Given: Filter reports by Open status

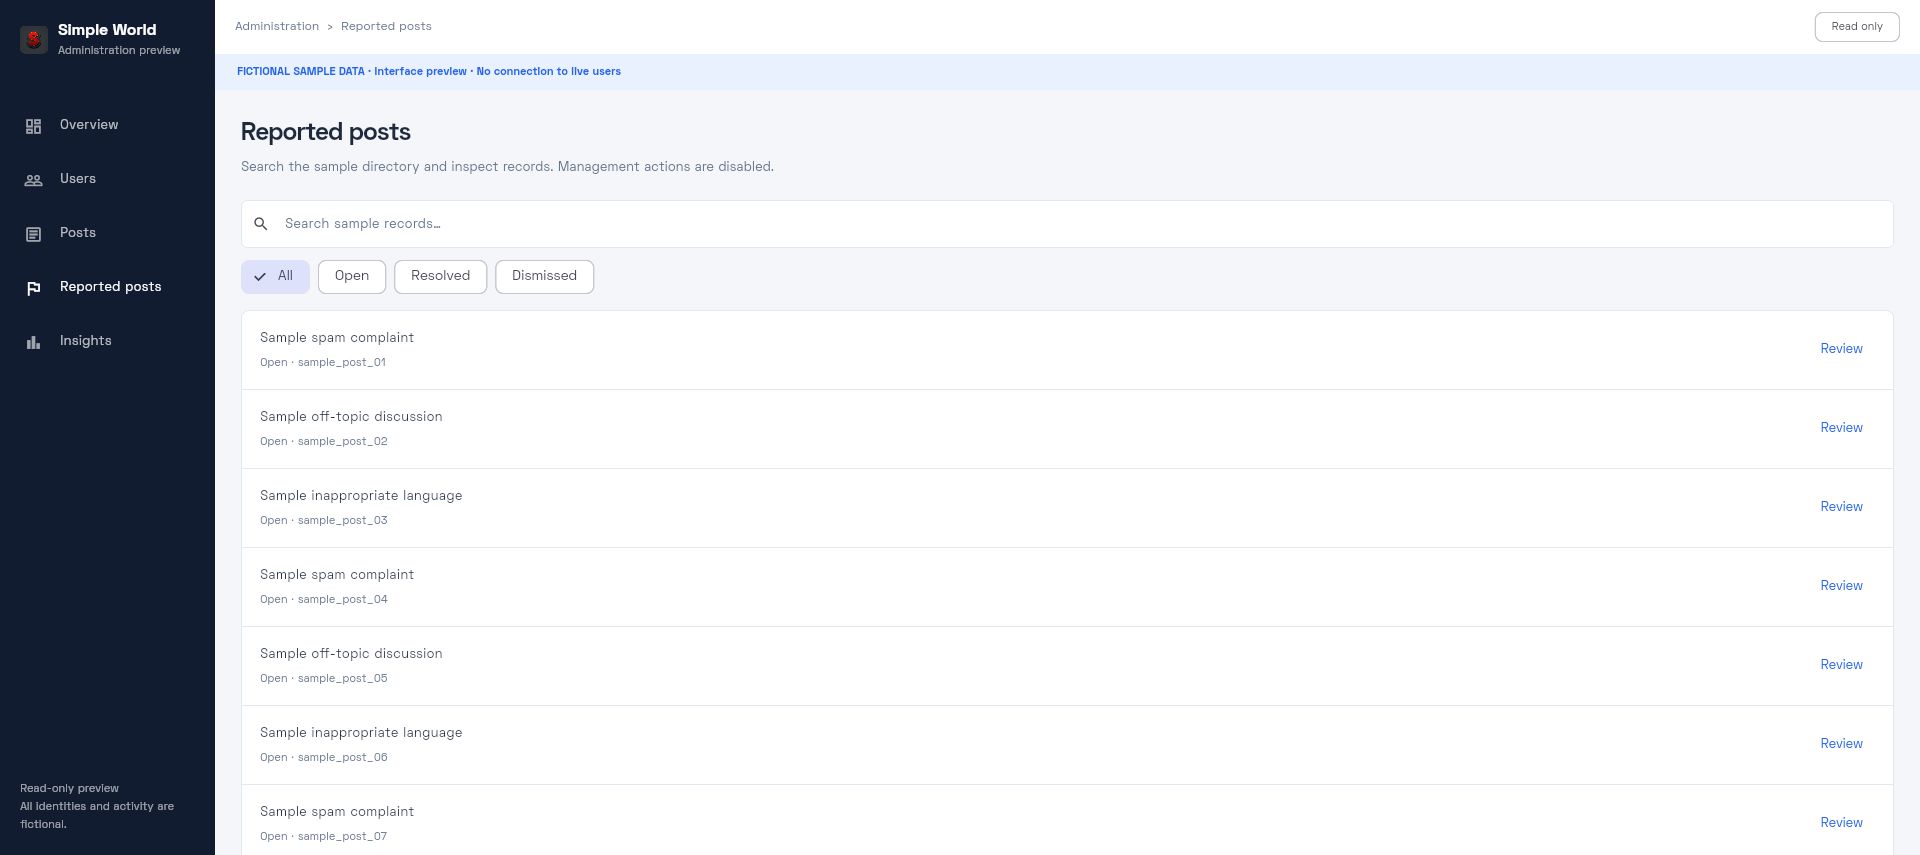Looking at the screenshot, I should tap(352, 277).
